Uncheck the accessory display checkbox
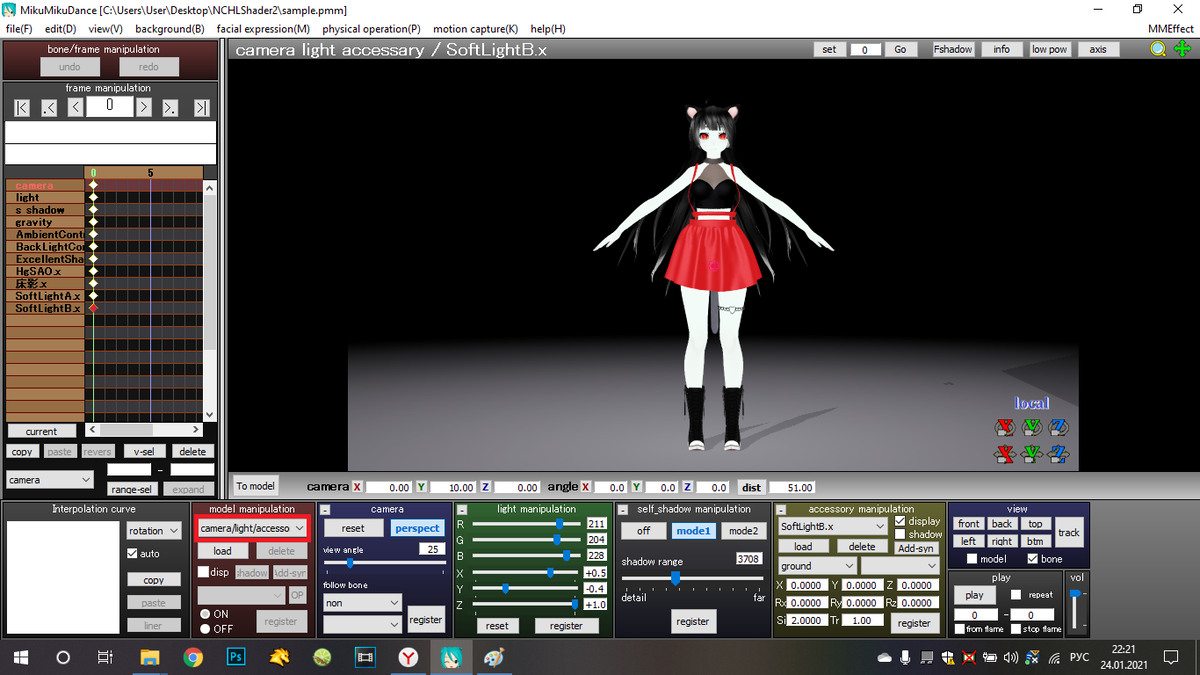Image resolution: width=1200 pixels, height=675 pixels. (x=900, y=521)
